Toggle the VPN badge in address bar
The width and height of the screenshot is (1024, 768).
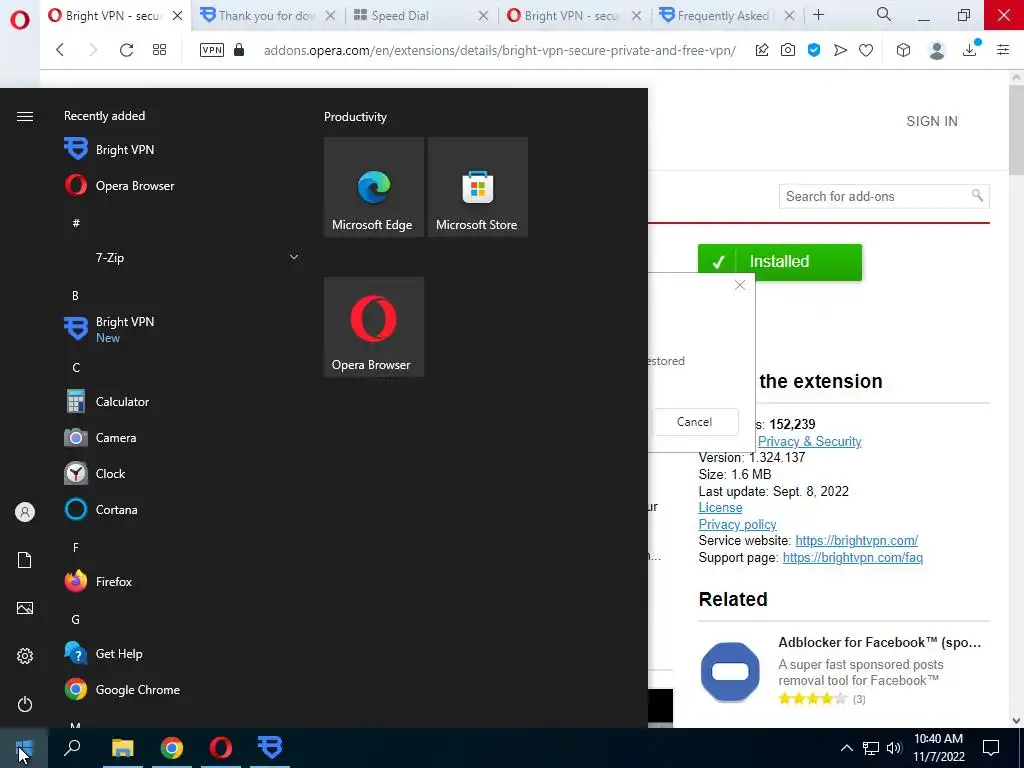click(x=212, y=50)
